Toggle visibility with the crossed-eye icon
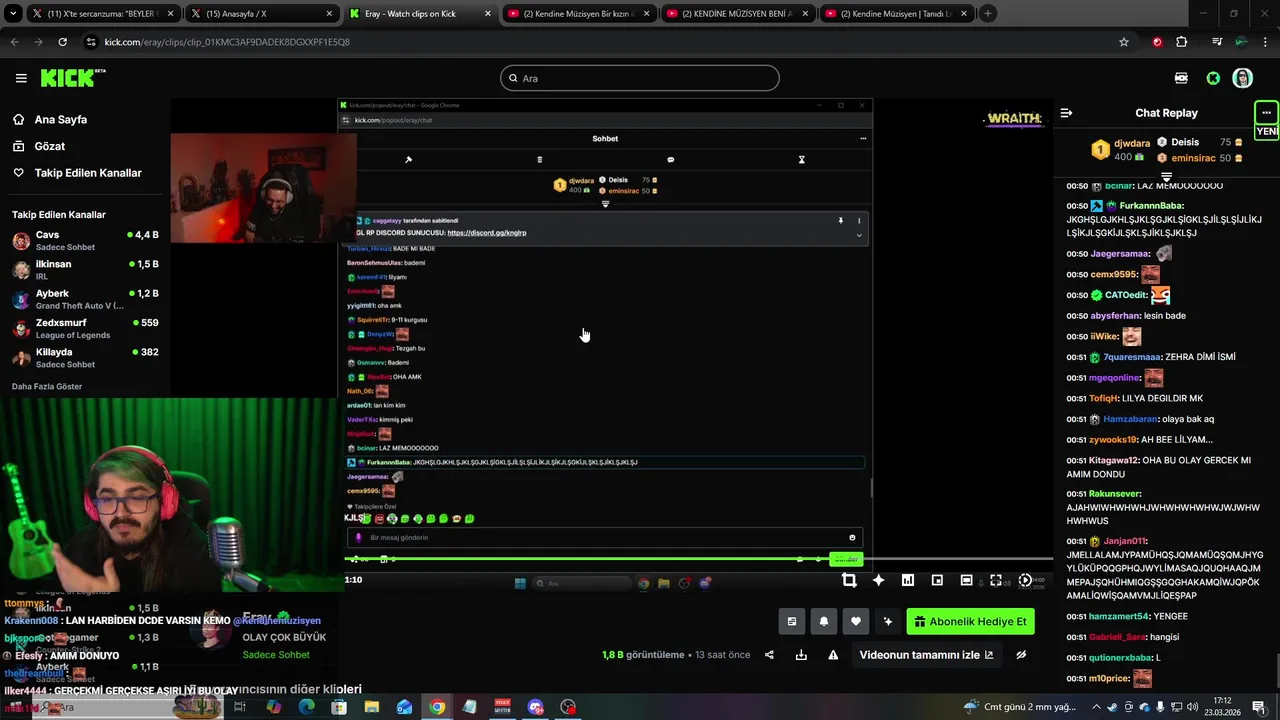 [x=1021, y=655]
